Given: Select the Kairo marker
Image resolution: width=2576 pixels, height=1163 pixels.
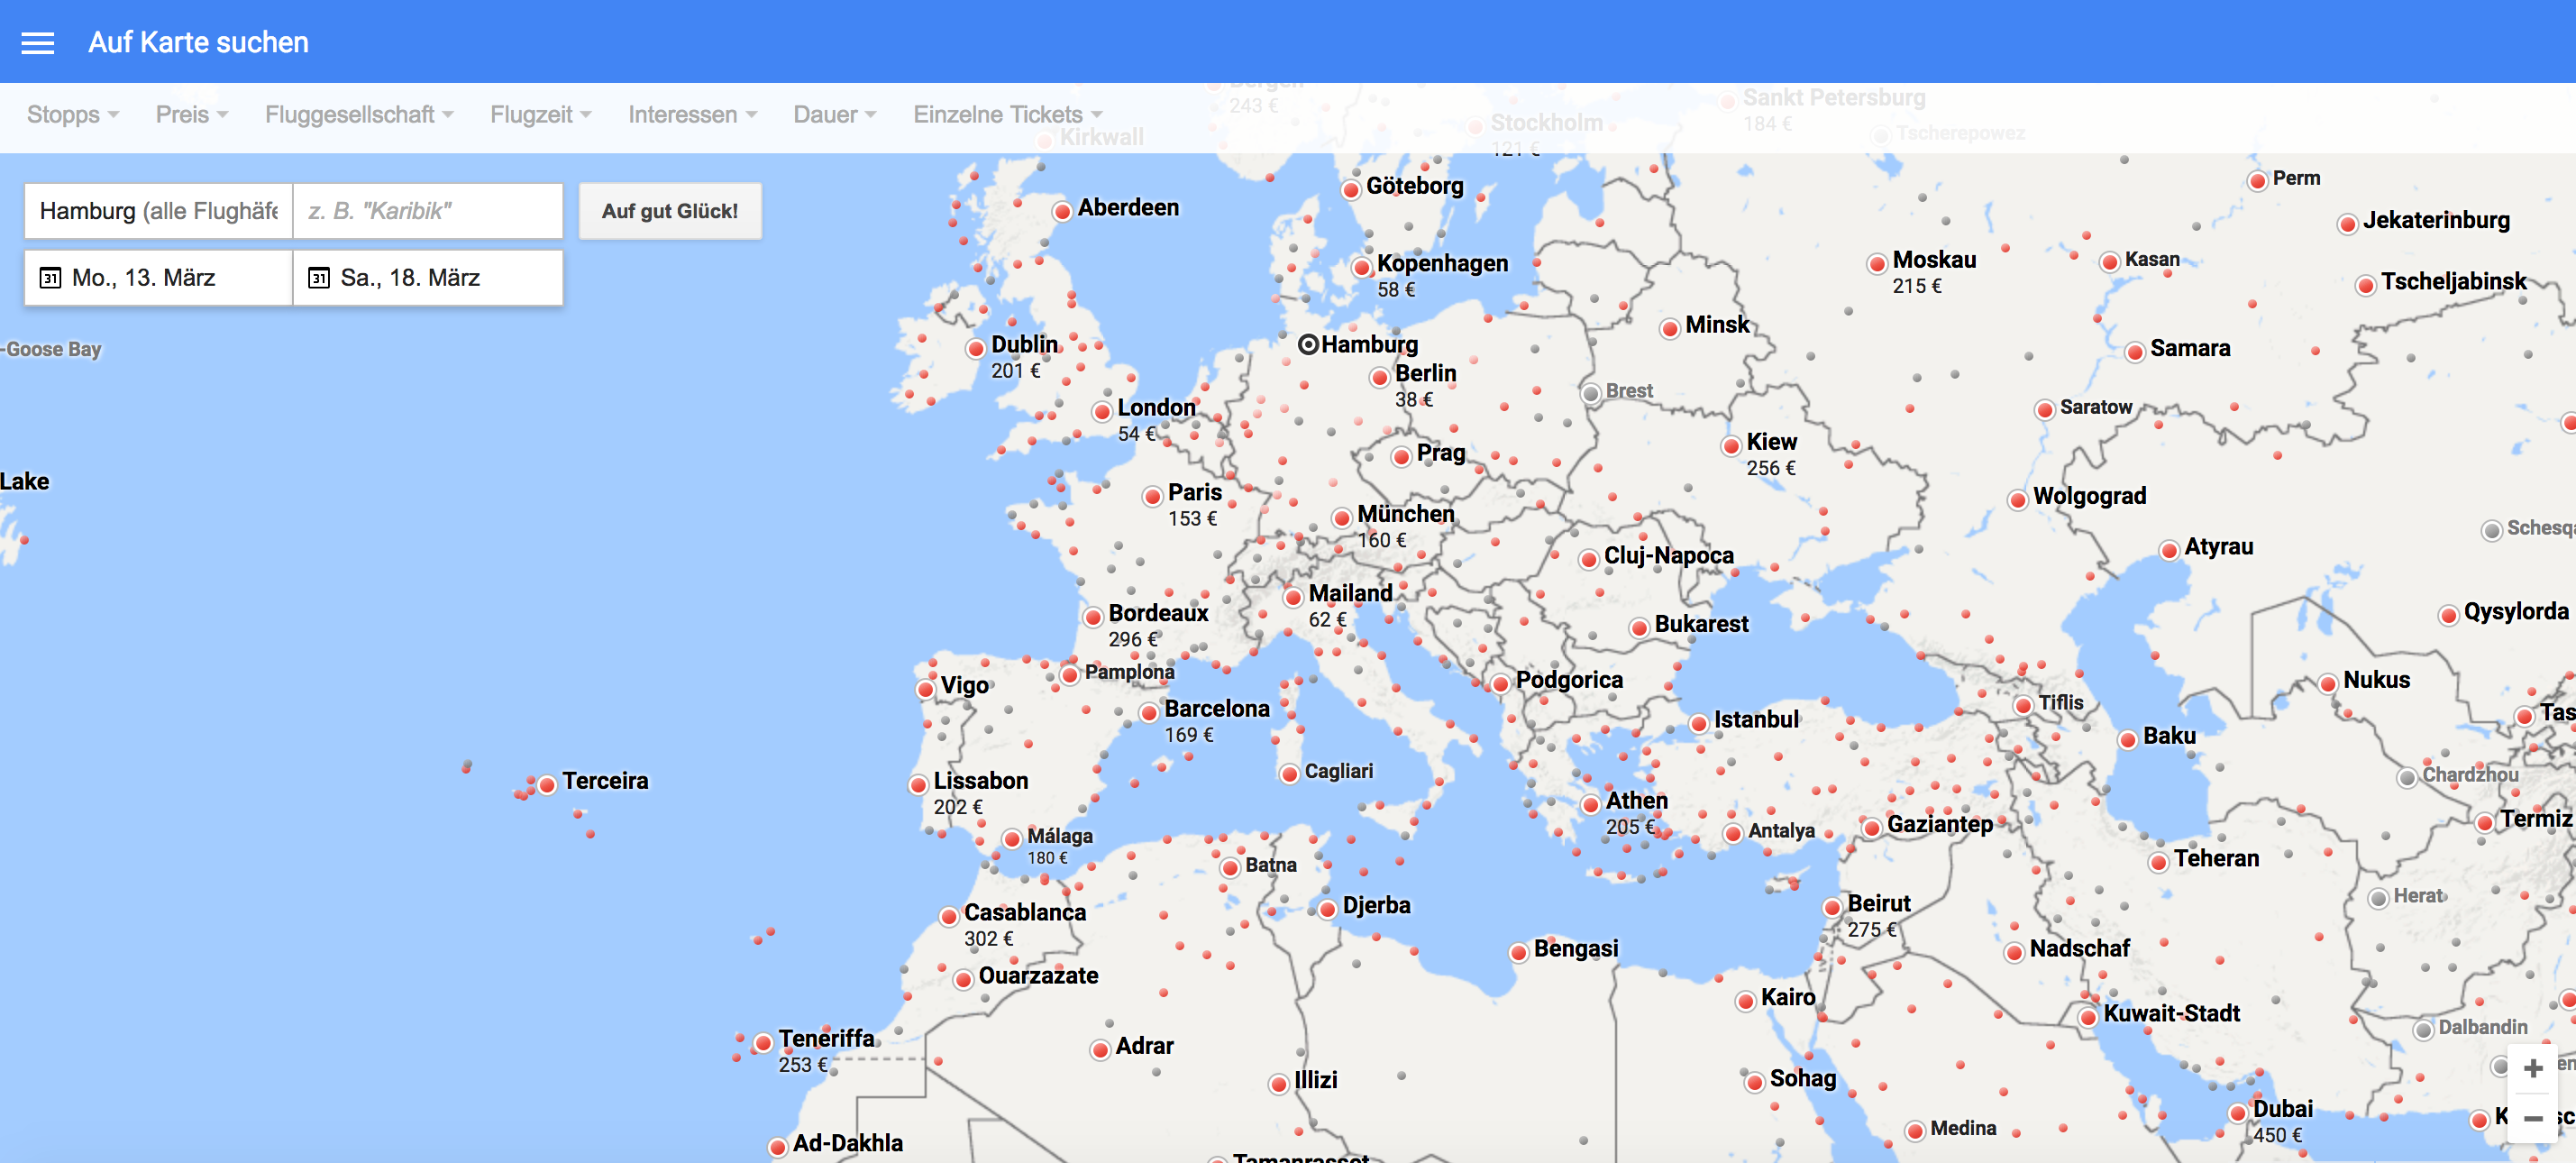Looking at the screenshot, I should tap(1746, 1000).
